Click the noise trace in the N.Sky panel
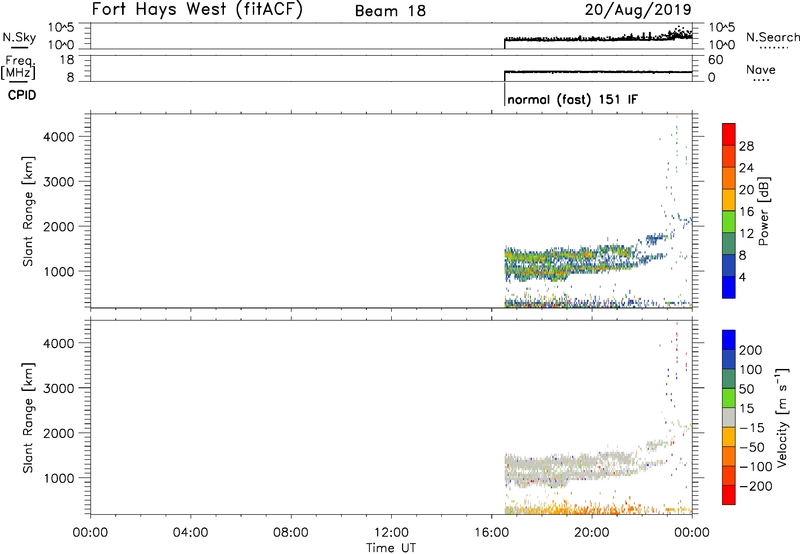The height and width of the screenshot is (554, 800). click(598, 38)
